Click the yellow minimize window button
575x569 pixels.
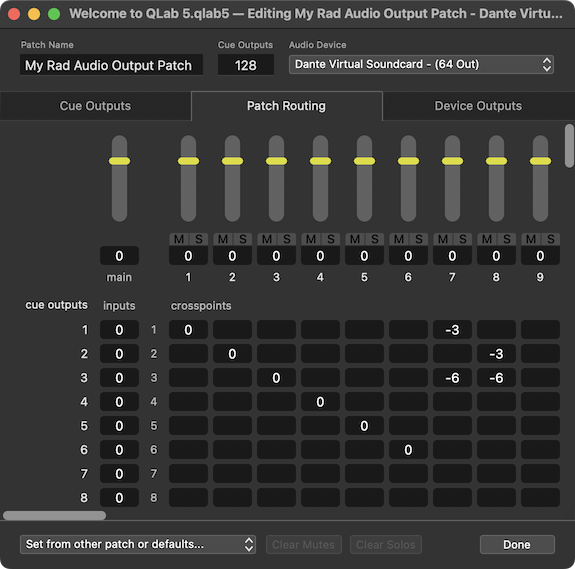click(34, 14)
